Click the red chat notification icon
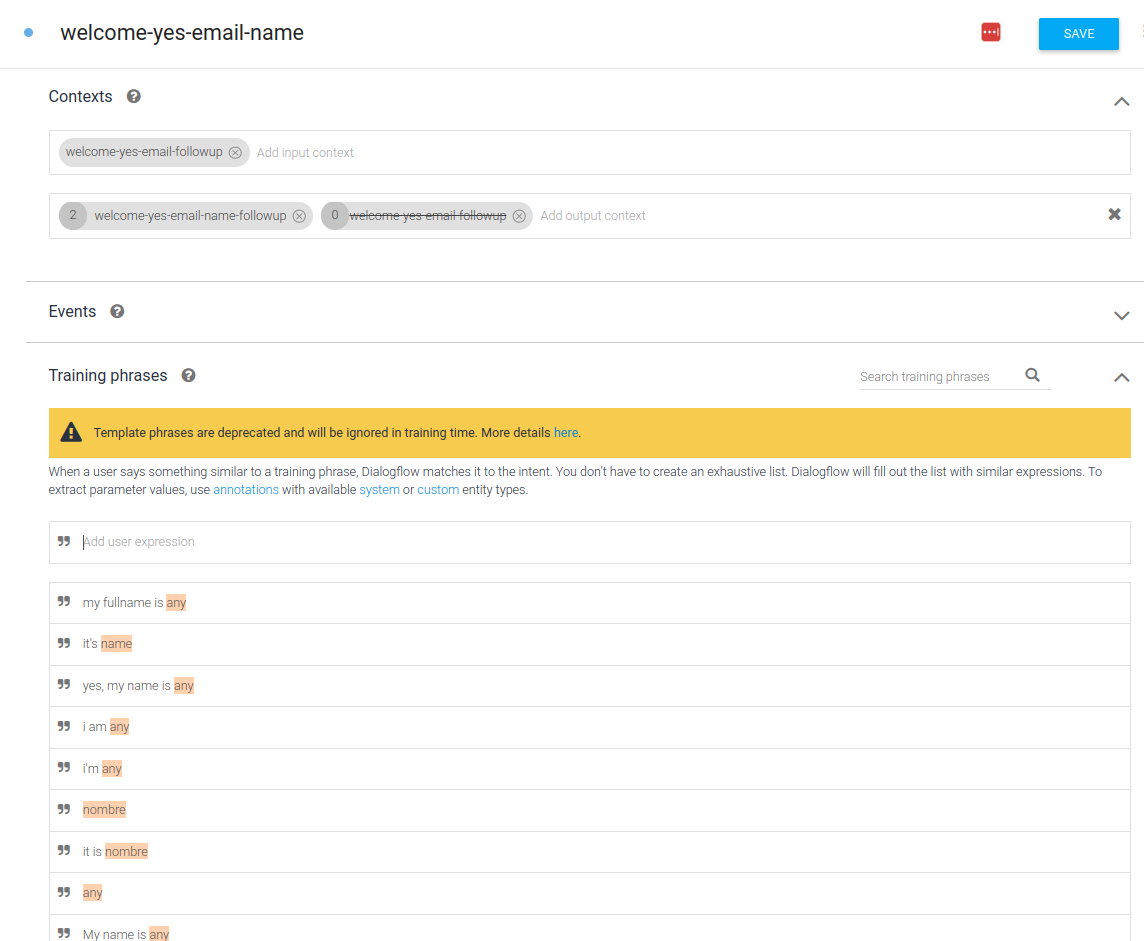 pyautogui.click(x=990, y=33)
